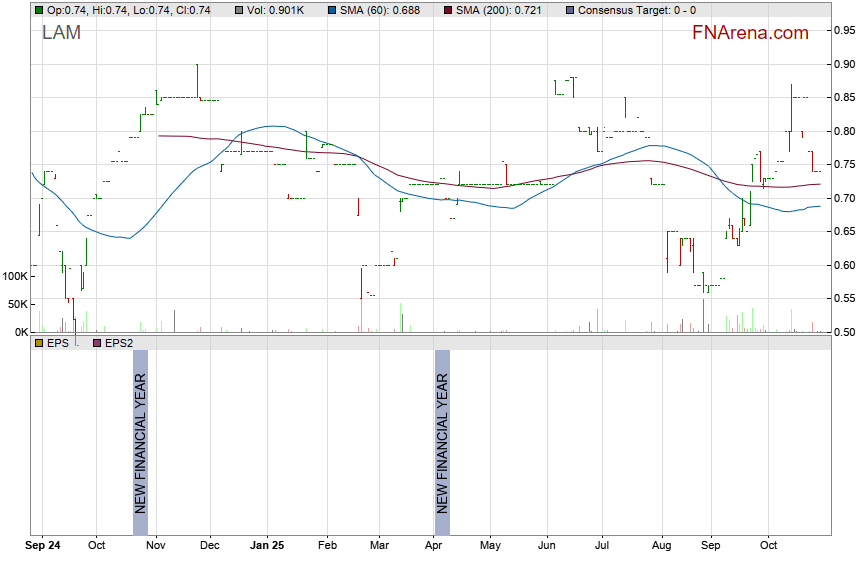Click the pink EPS2 legend square
This screenshot has height=566, width=859.
point(97,343)
